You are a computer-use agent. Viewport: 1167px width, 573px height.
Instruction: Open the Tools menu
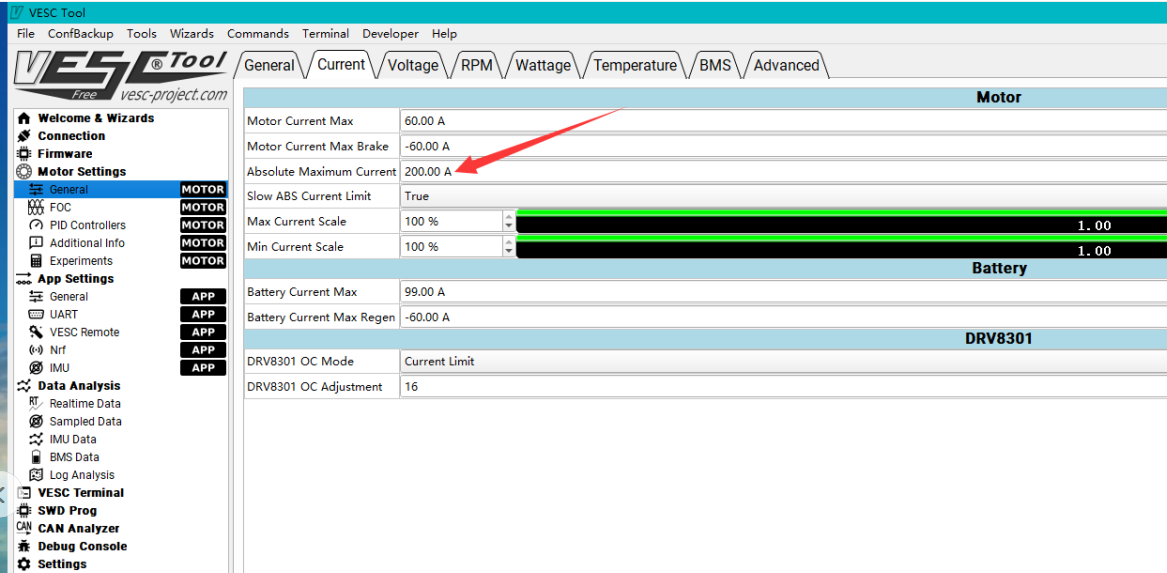pyautogui.click(x=141, y=34)
